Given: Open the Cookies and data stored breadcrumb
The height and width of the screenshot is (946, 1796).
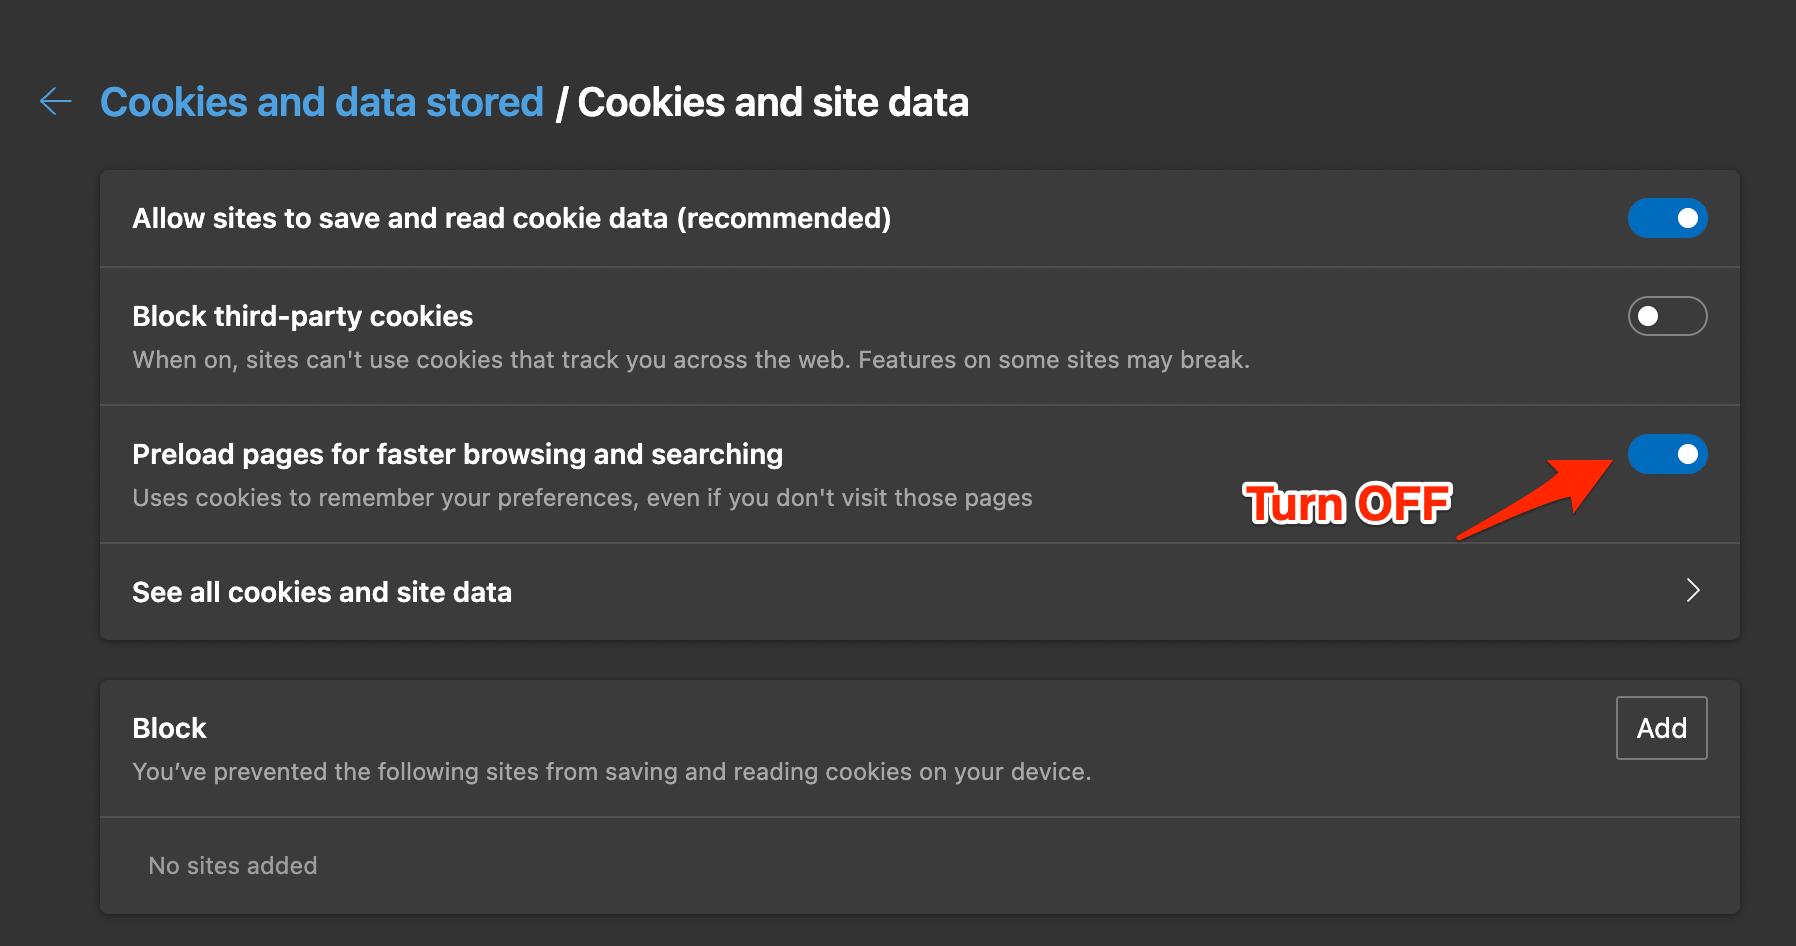Looking at the screenshot, I should 322,102.
